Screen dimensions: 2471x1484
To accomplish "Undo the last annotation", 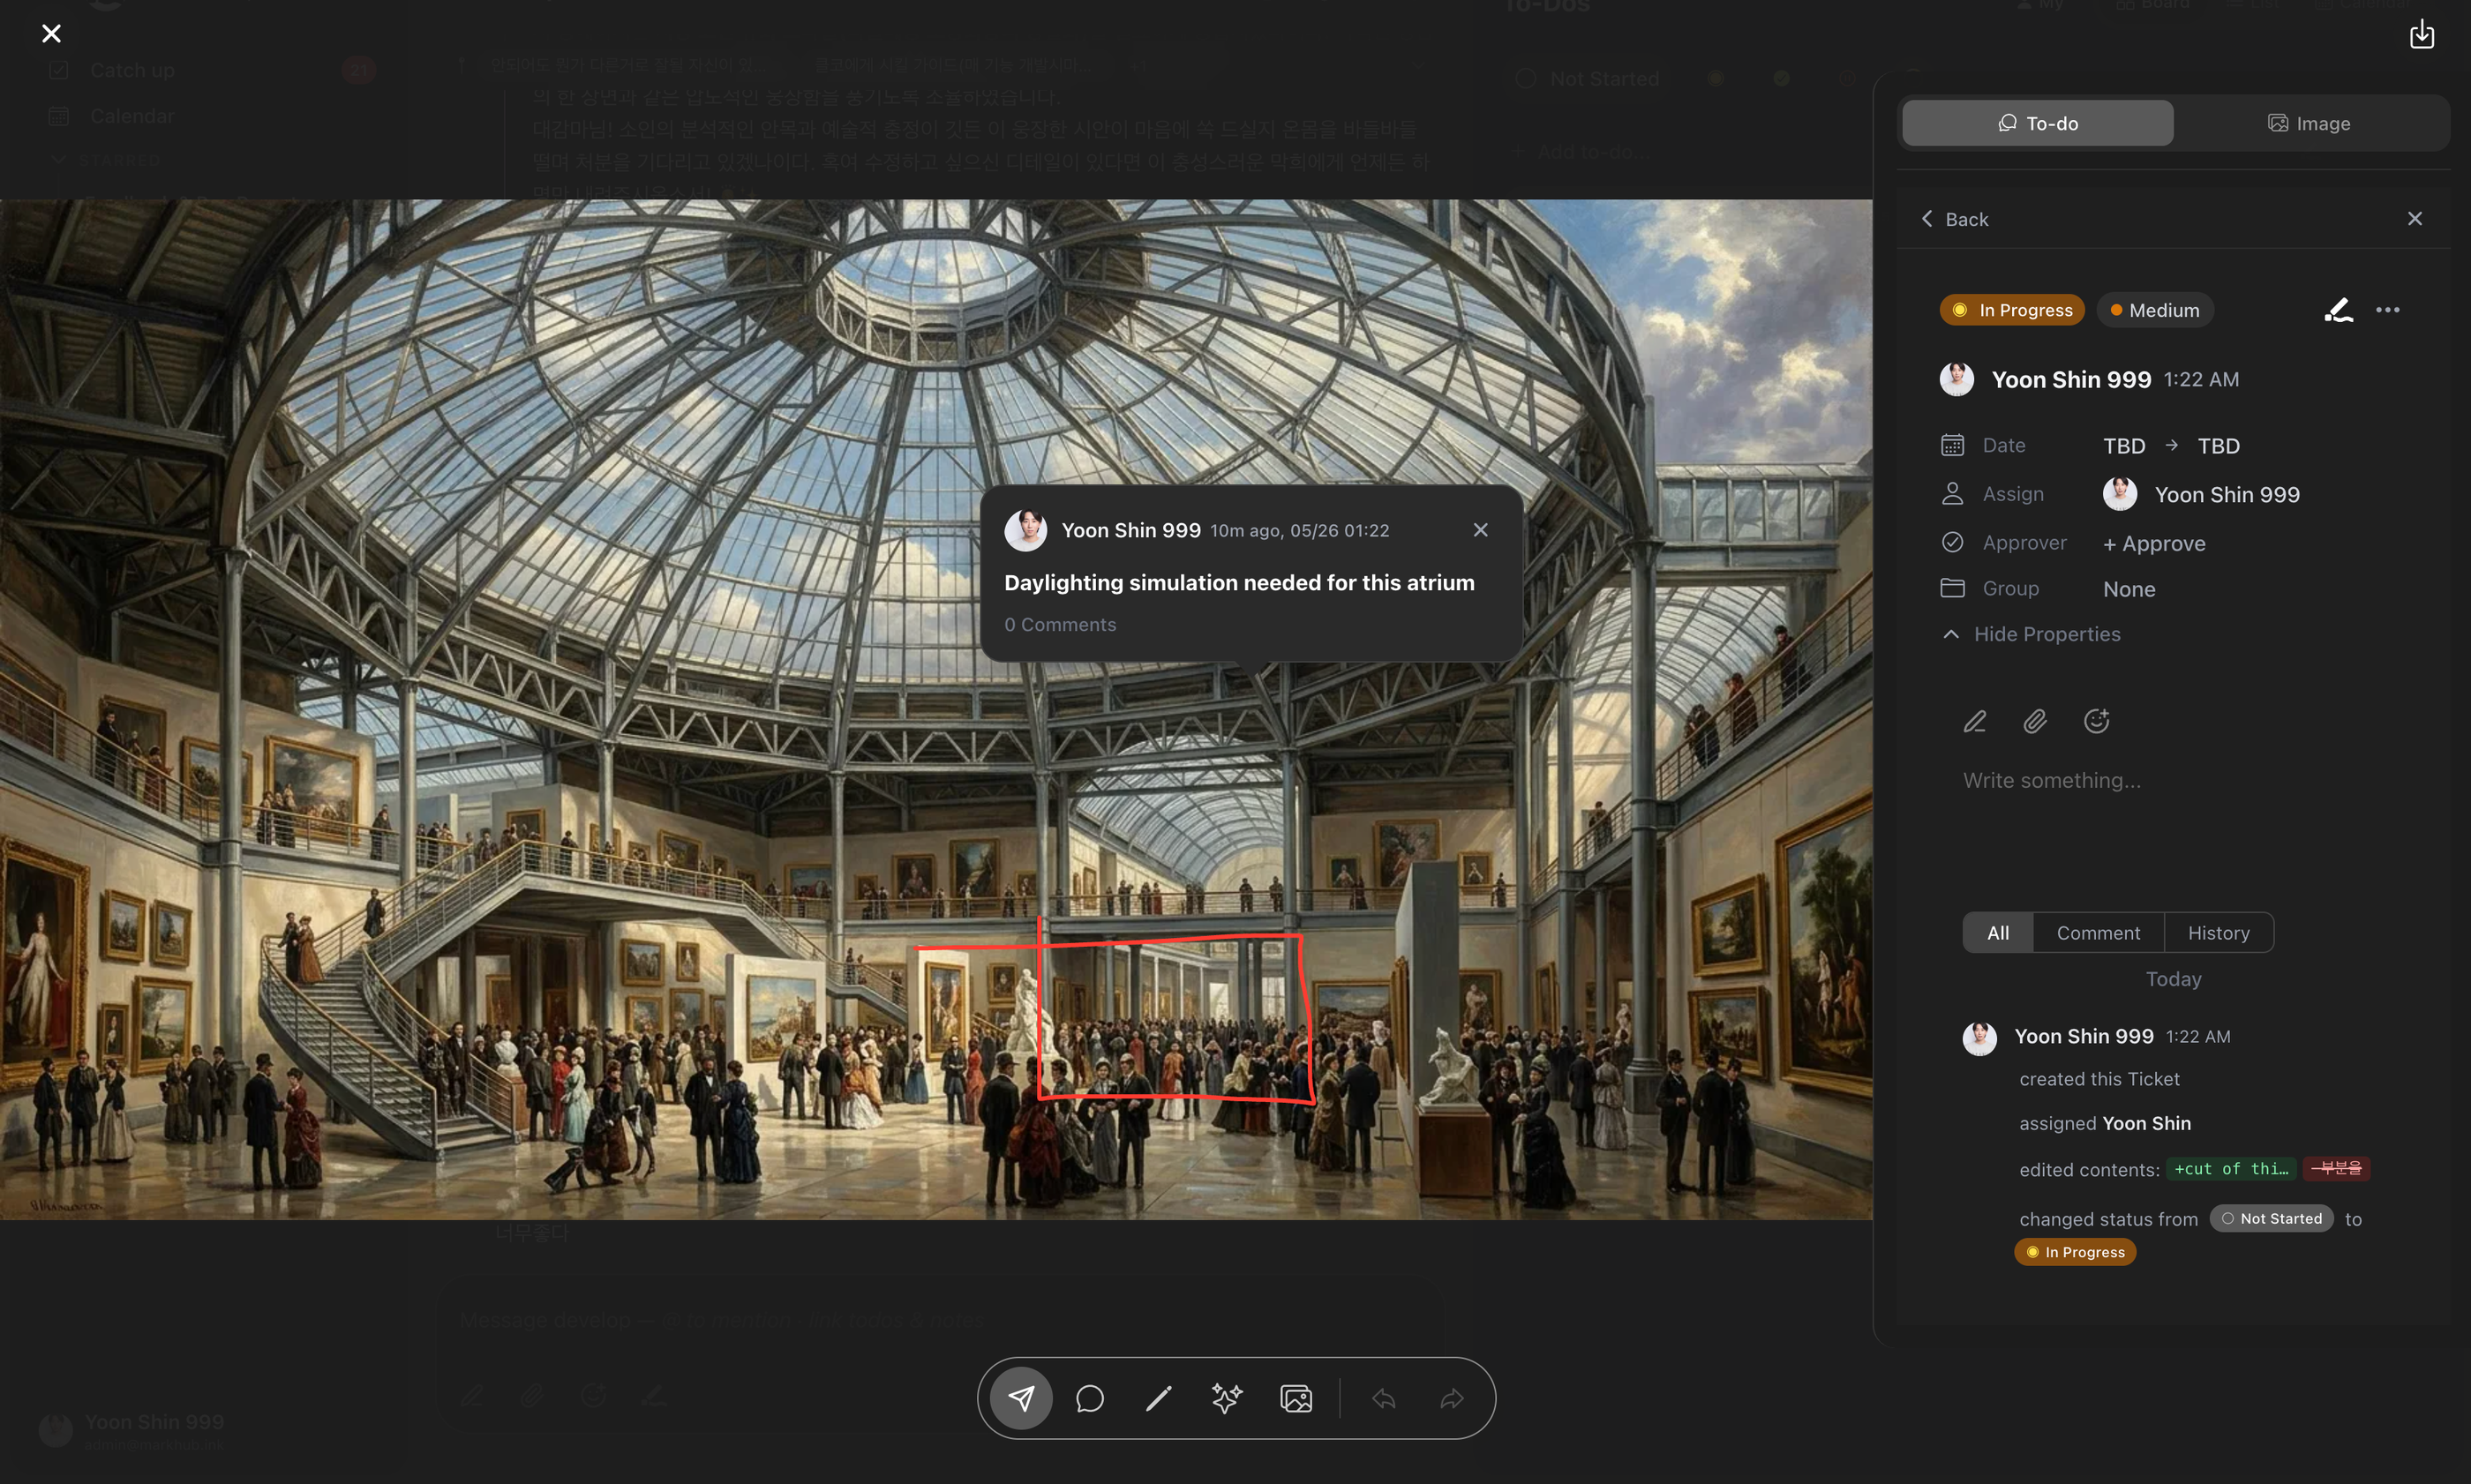I will pyautogui.click(x=1383, y=1398).
